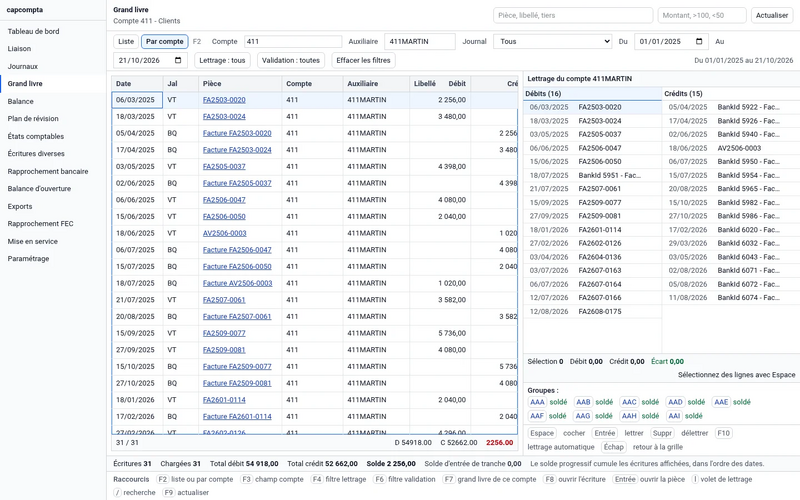The image size is (800, 500).
Task: Focus the Montant filter field
Action: click(702, 15)
